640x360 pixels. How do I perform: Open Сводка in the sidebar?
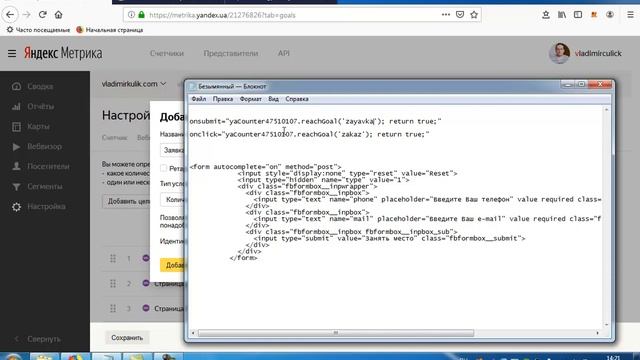click(x=40, y=87)
